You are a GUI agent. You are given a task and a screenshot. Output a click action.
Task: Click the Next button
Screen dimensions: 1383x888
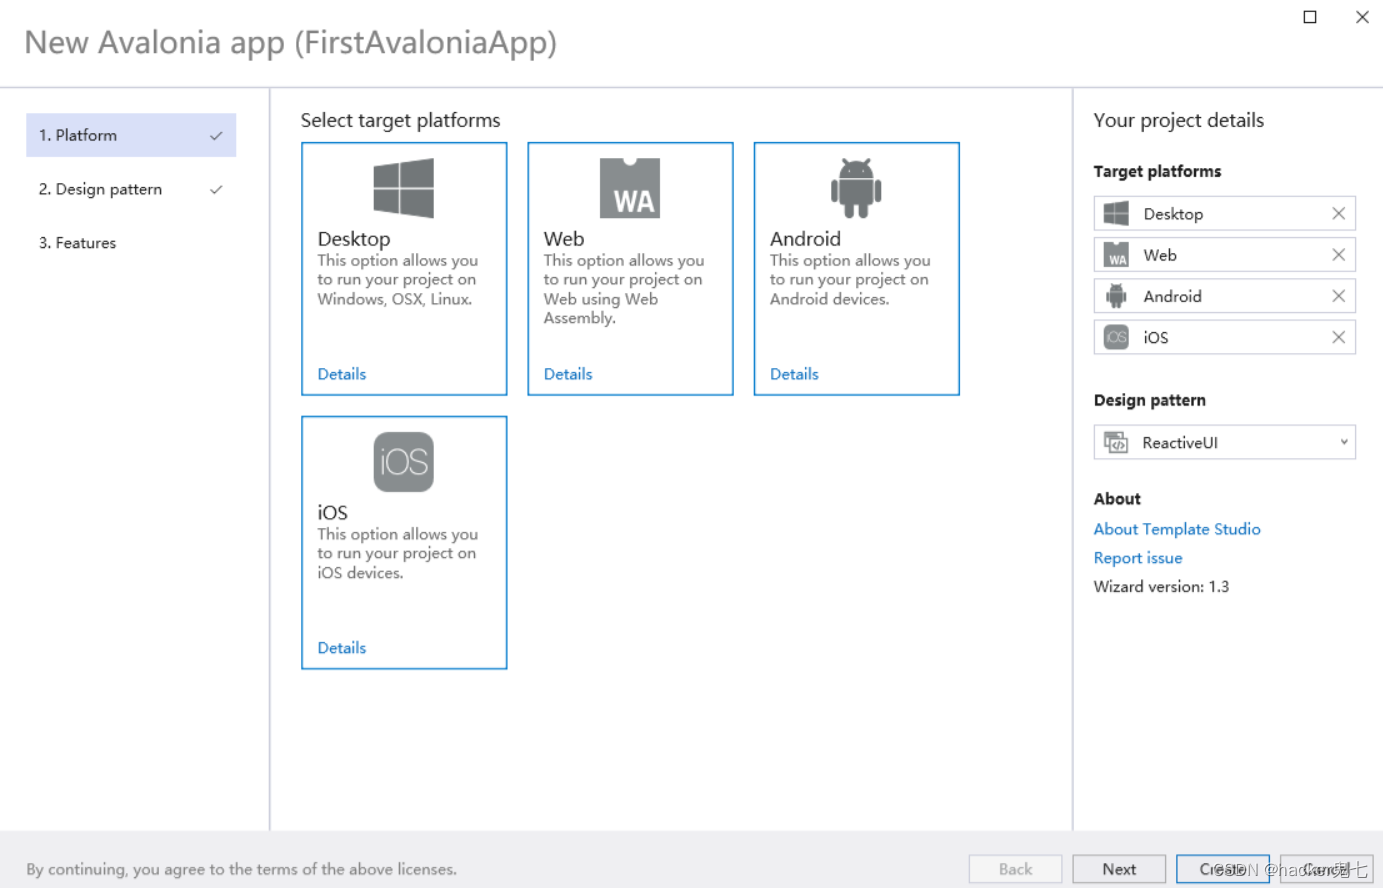1119,869
